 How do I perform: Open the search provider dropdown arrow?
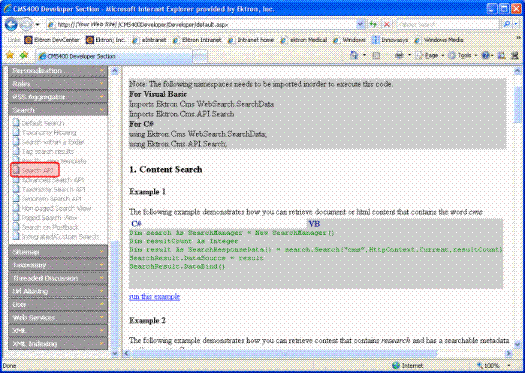[x=516, y=24]
